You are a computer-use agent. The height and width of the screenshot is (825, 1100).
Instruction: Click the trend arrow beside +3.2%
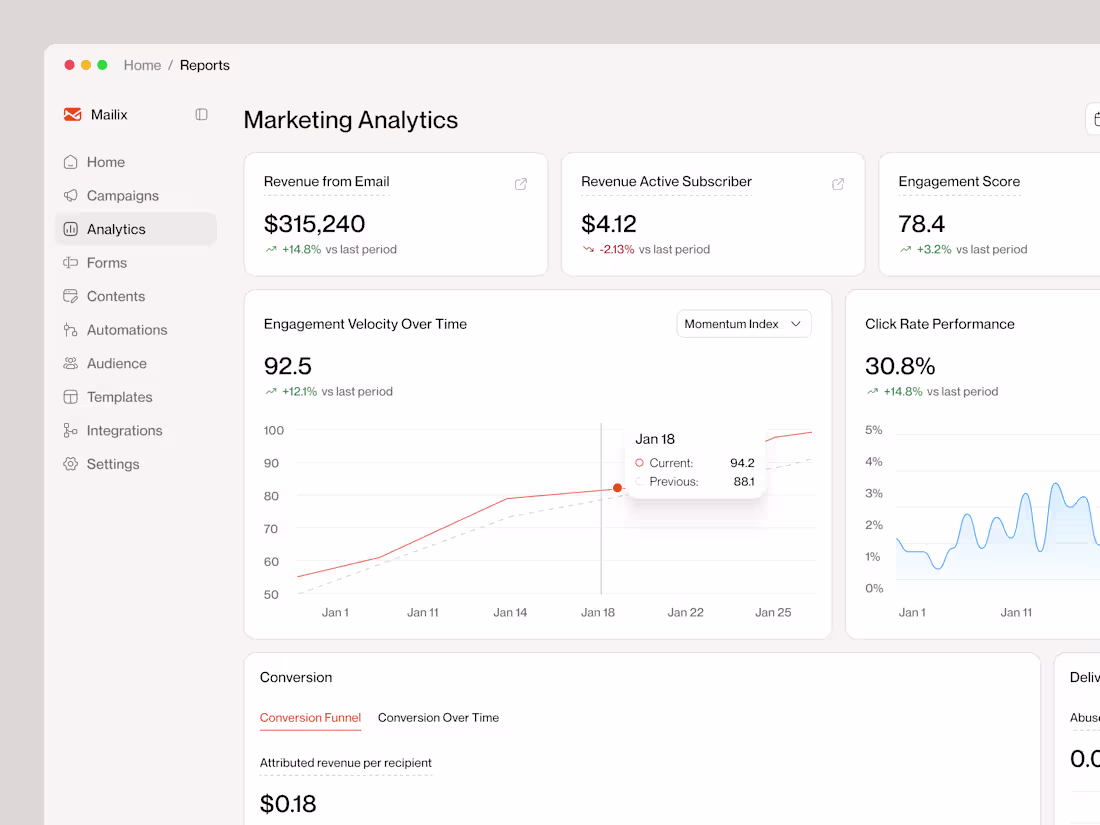906,249
